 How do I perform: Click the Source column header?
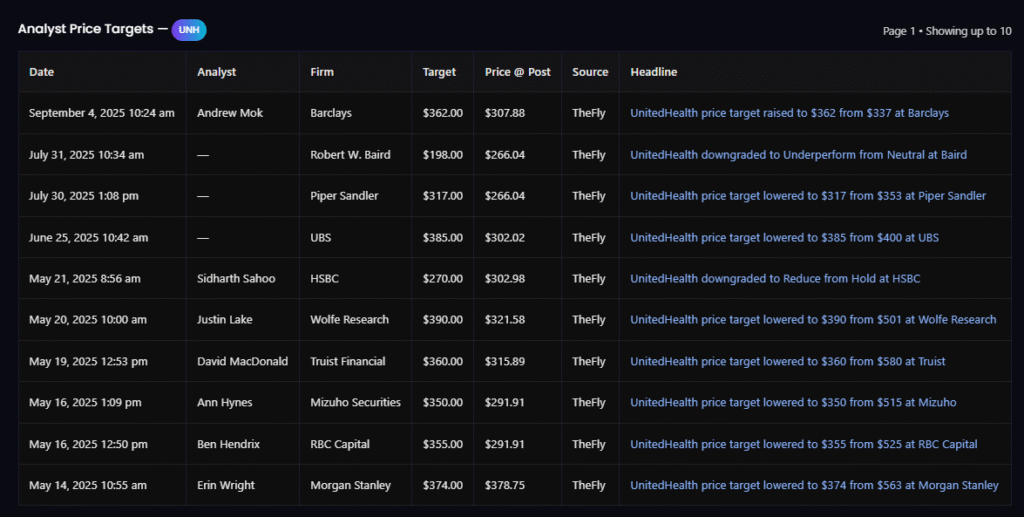[590, 72]
